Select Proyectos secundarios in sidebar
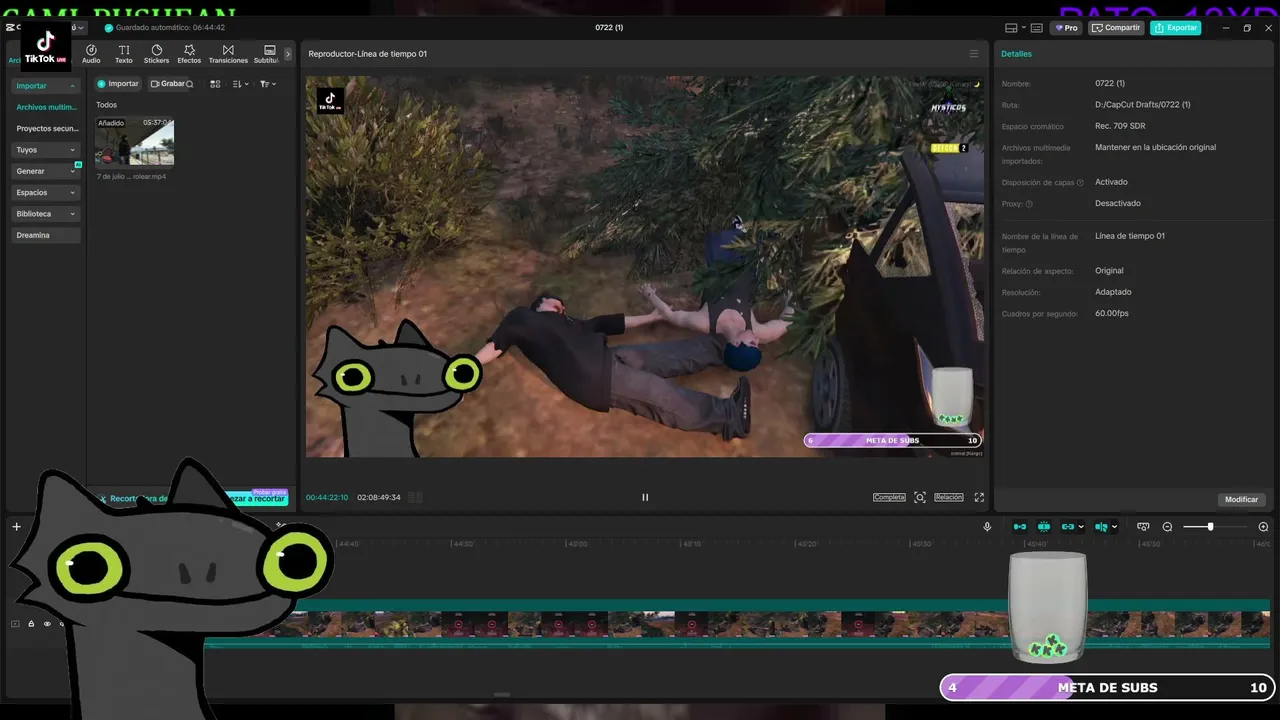This screenshot has height=720, width=1280. [46, 129]
